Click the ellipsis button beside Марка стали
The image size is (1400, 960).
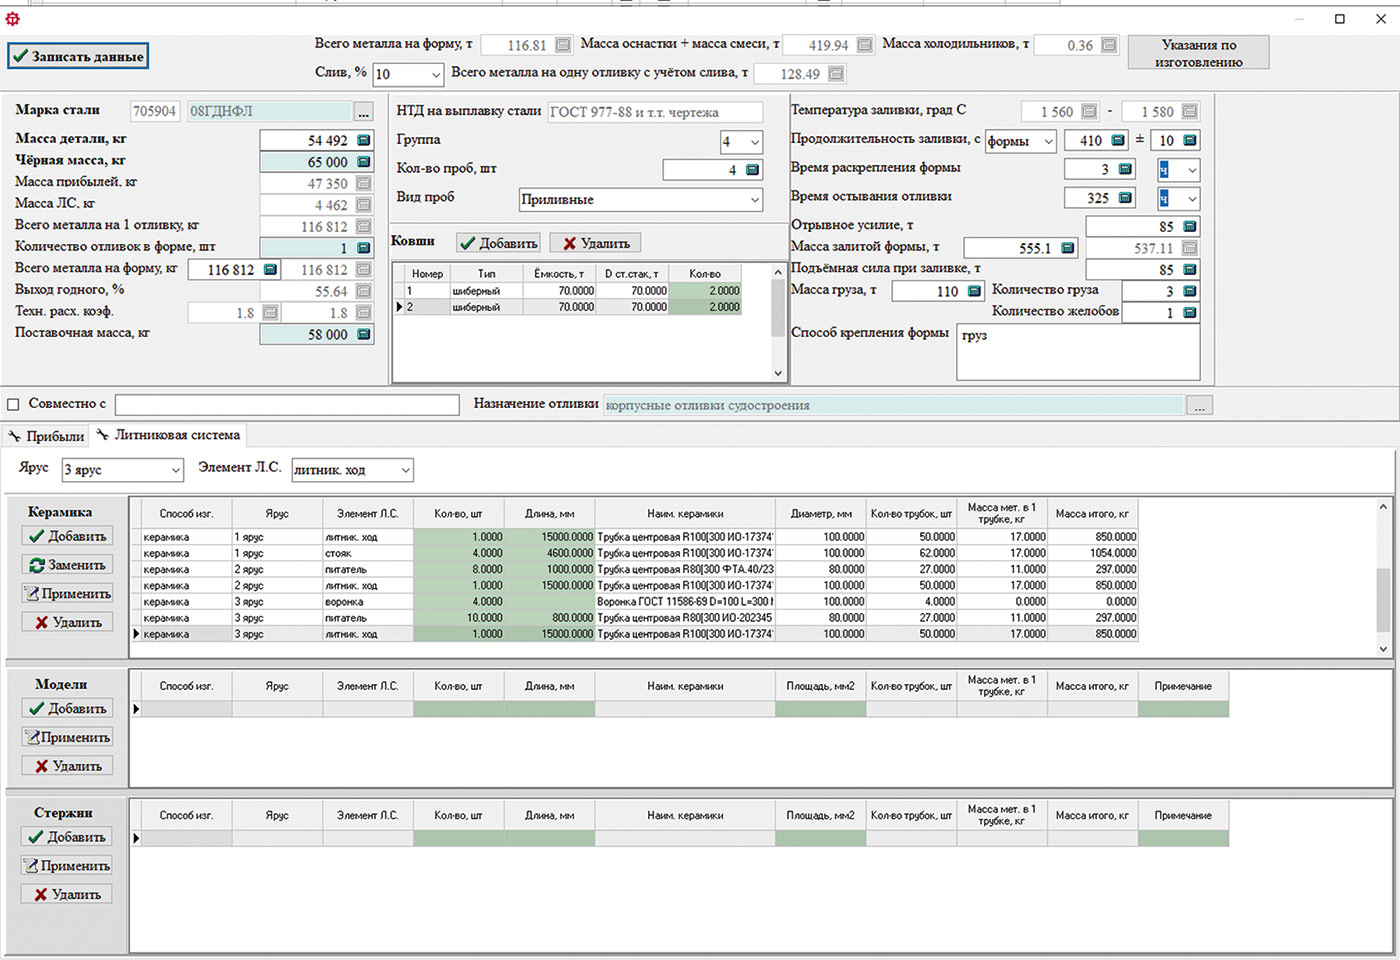coord(363,112)
